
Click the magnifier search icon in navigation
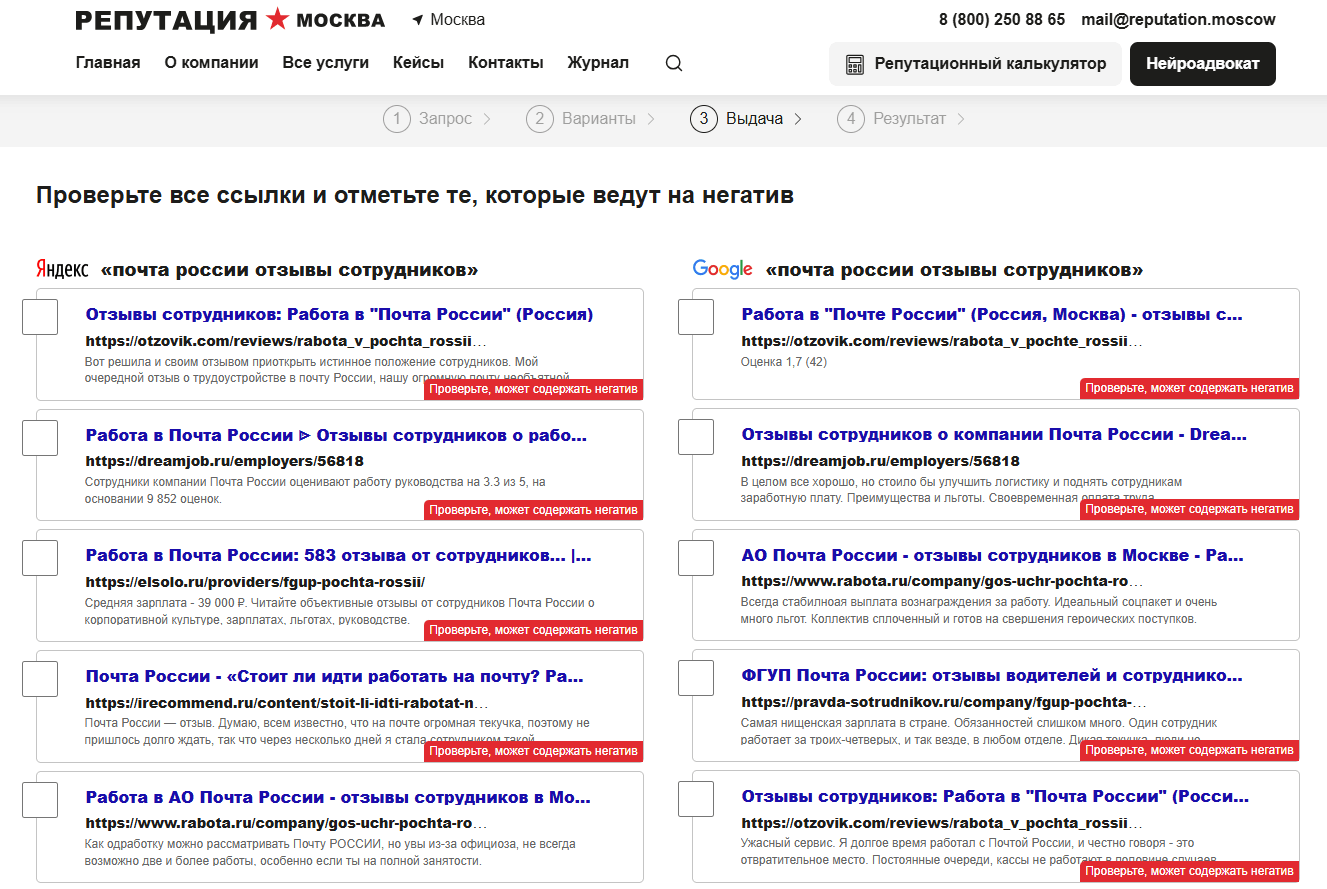coord(674,63)
